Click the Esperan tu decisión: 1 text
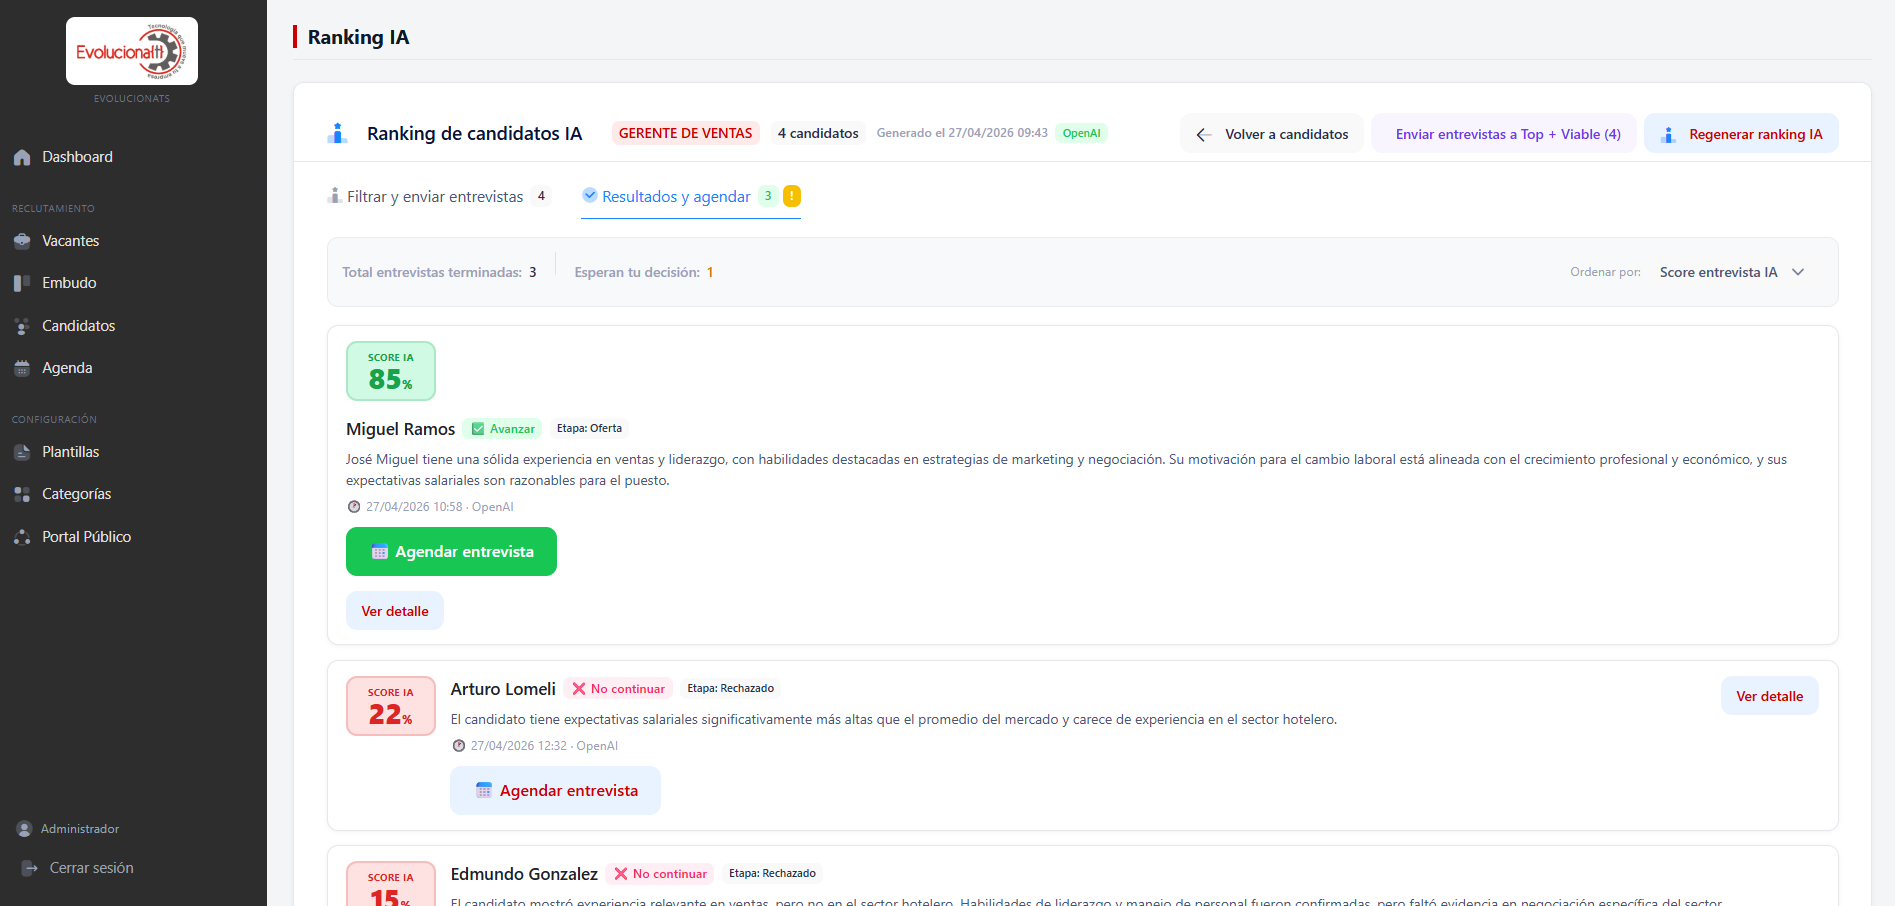The width and height of the screenshot is (1895, 906). click(644, 272)
